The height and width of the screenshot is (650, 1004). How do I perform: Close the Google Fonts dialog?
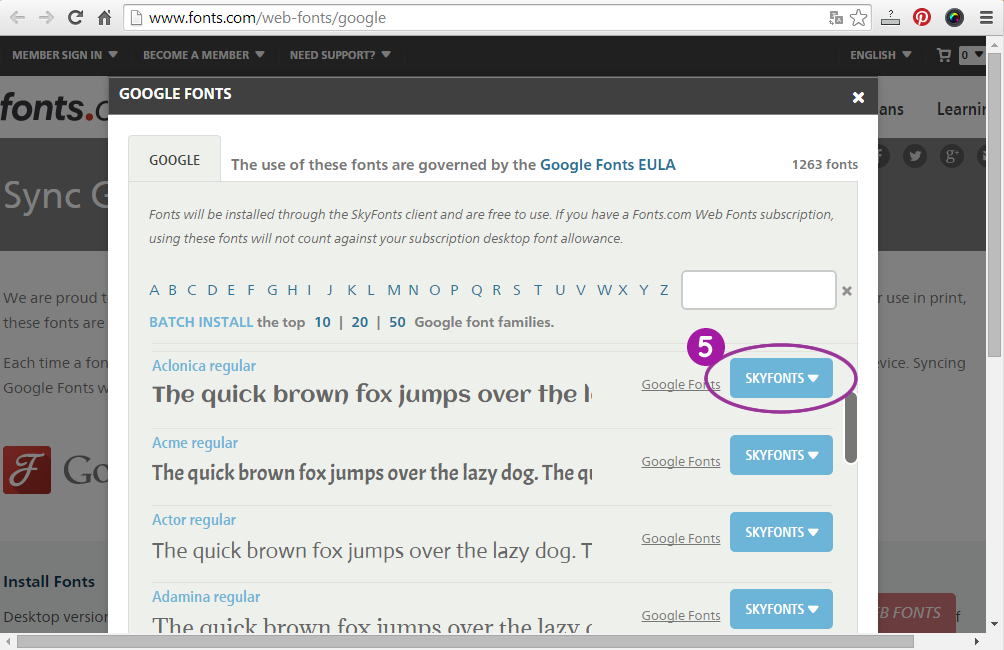tap(858, 97)
